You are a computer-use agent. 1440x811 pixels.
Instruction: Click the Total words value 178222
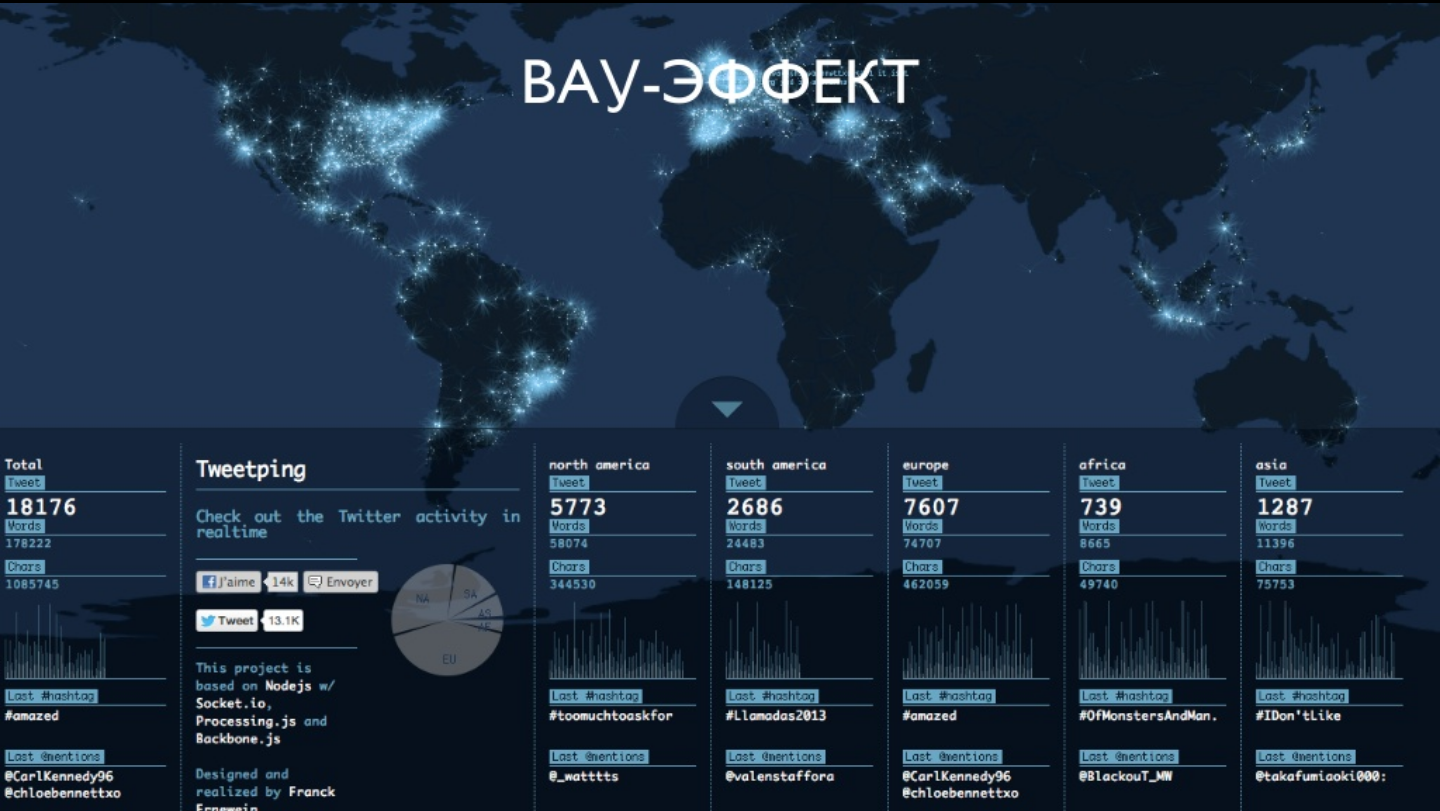29,544
